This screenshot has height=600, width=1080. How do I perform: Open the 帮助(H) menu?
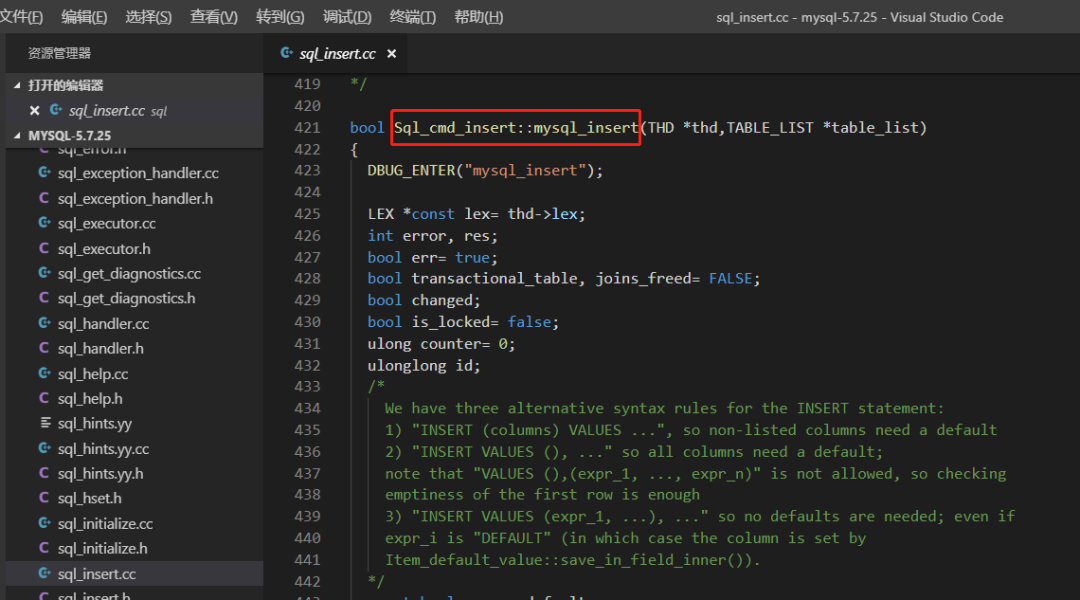coord(479,17)
